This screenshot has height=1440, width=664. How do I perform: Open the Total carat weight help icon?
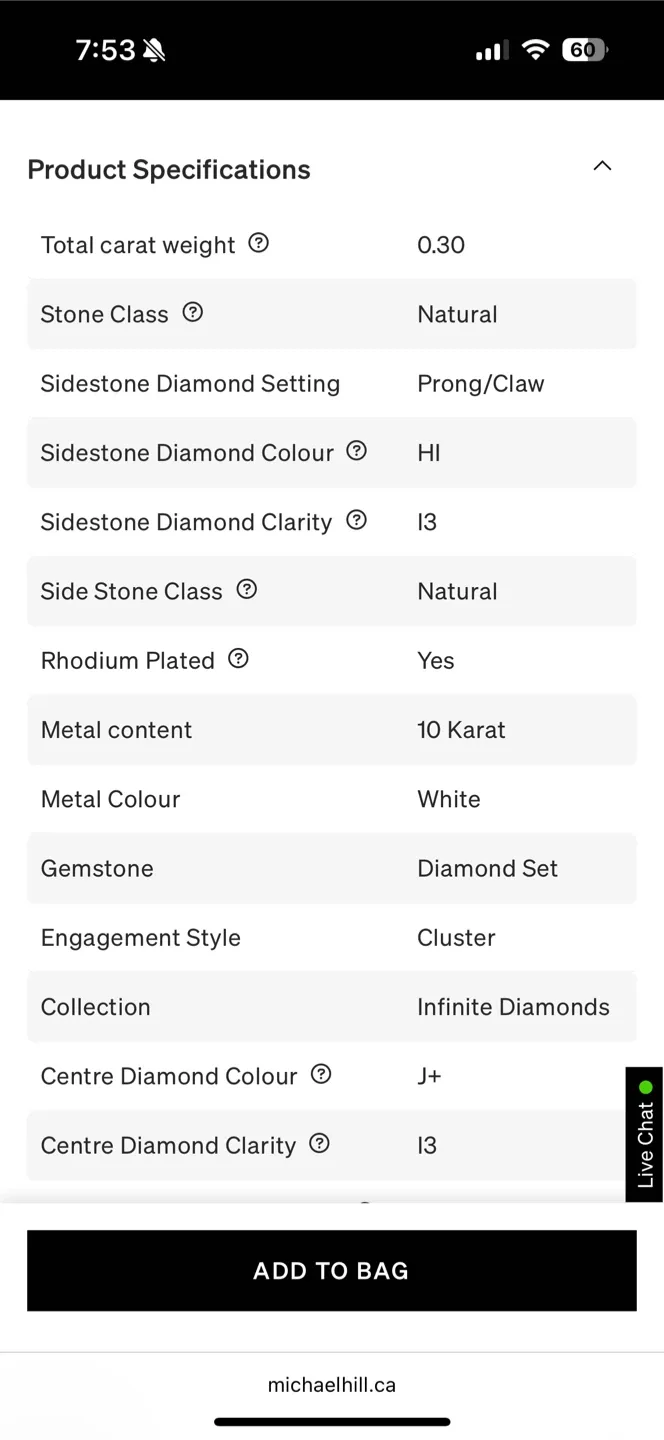(259, 243)
